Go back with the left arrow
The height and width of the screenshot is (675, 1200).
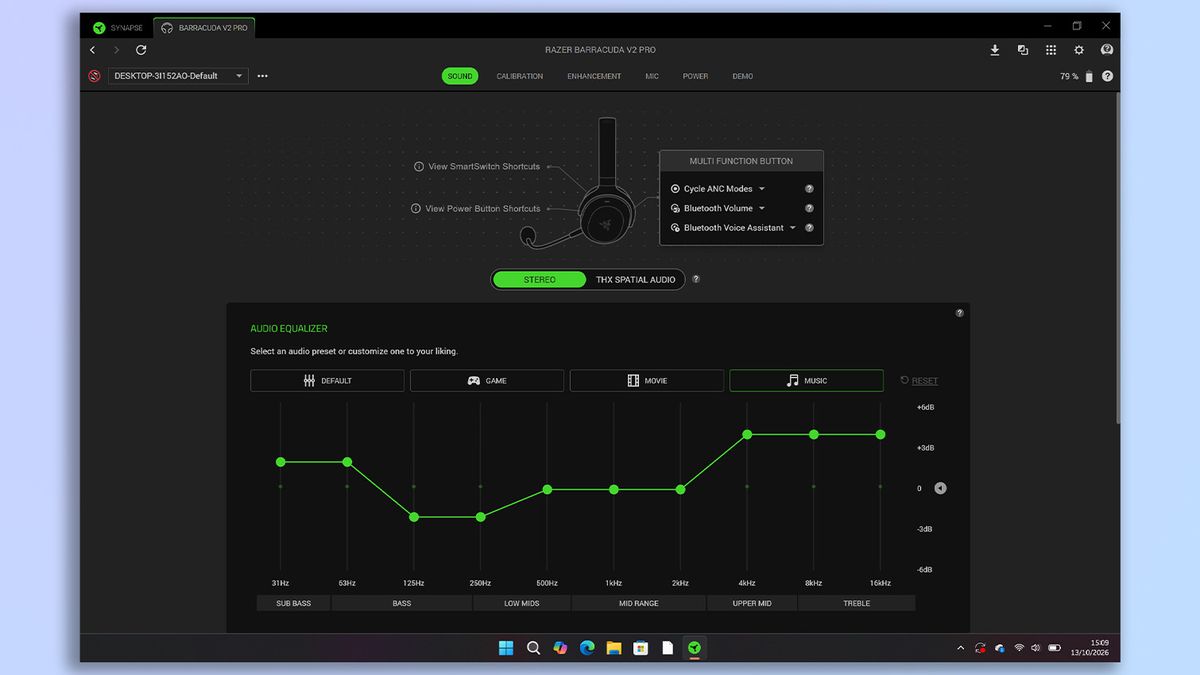pyautogui.click(x=93, y=50)
